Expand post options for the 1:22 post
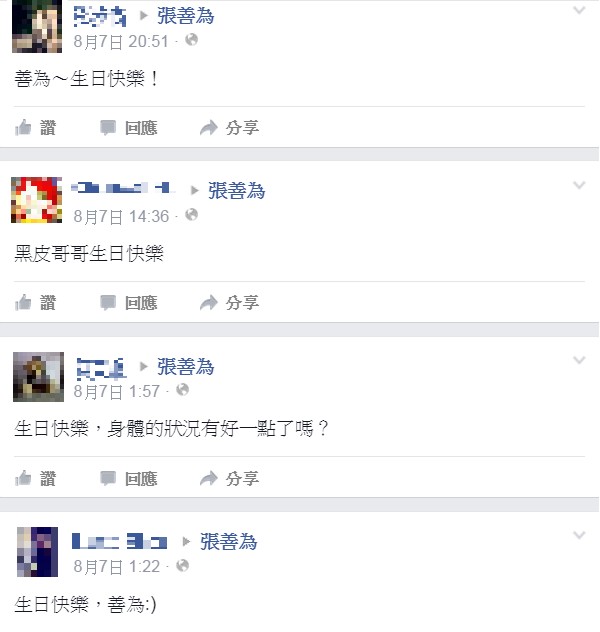The image size is (600, 632). pyautogui.click(x=579, y=535)
